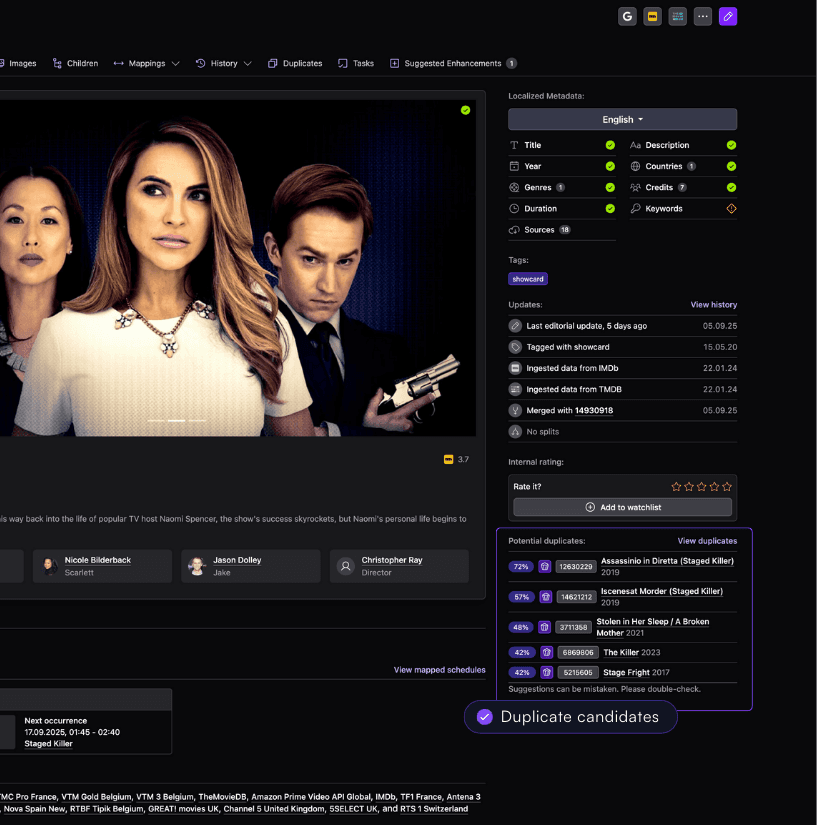Switch to the Tasks tab
Image resolution: width=817 pixels, height=825 pixels.
[x=356, y=63]
